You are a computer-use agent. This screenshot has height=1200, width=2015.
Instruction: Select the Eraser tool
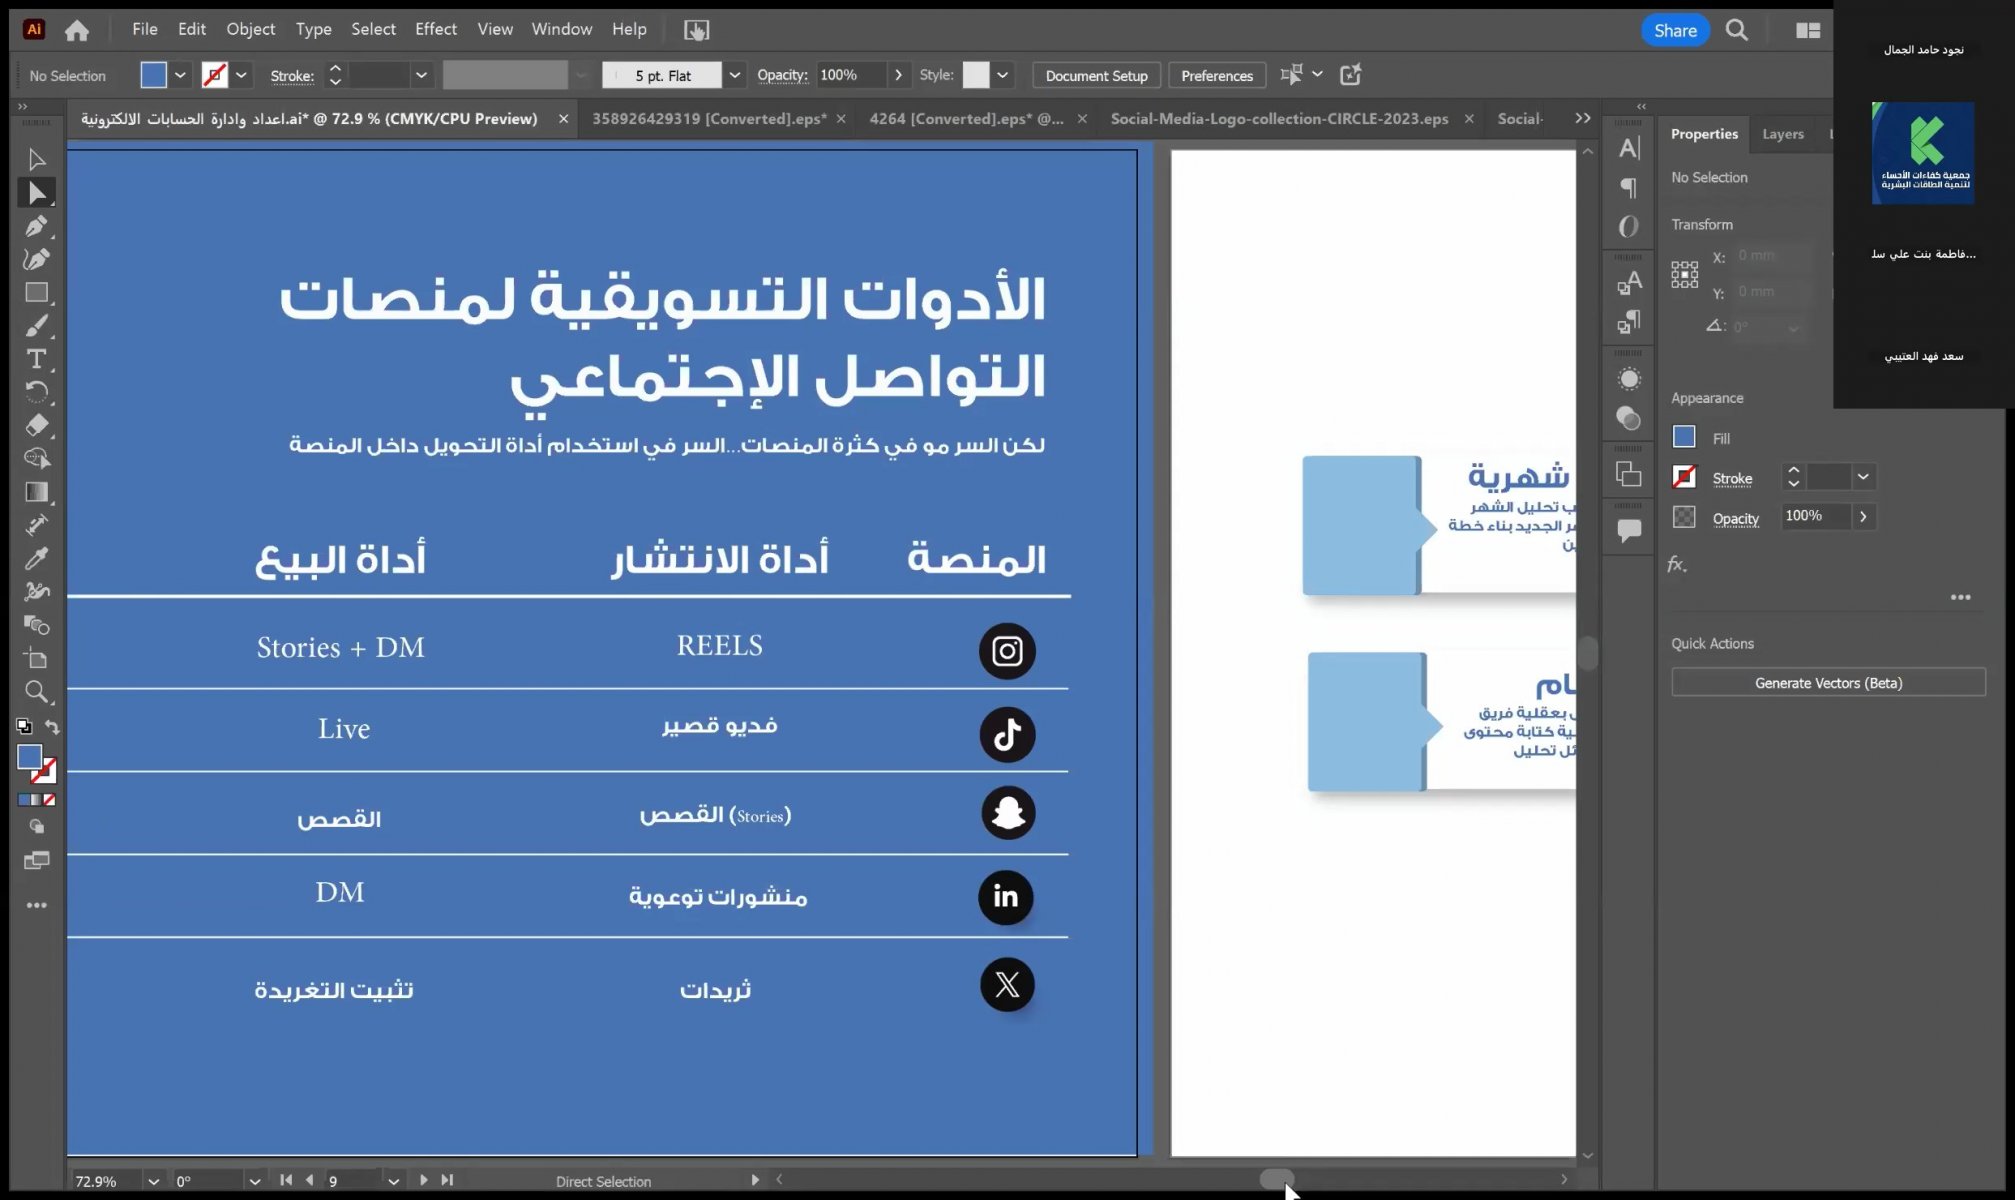[36, 425]
